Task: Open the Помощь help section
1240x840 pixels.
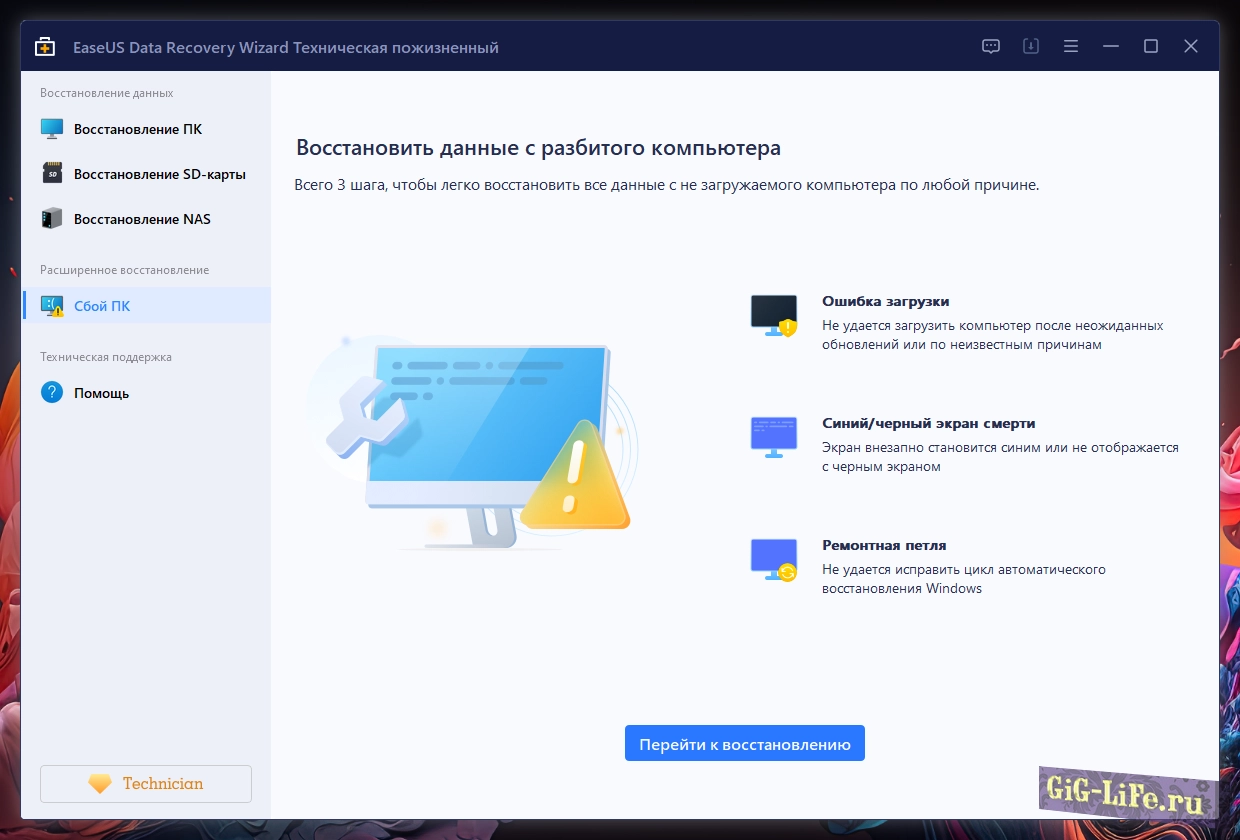Action: [x=101, y=393]
